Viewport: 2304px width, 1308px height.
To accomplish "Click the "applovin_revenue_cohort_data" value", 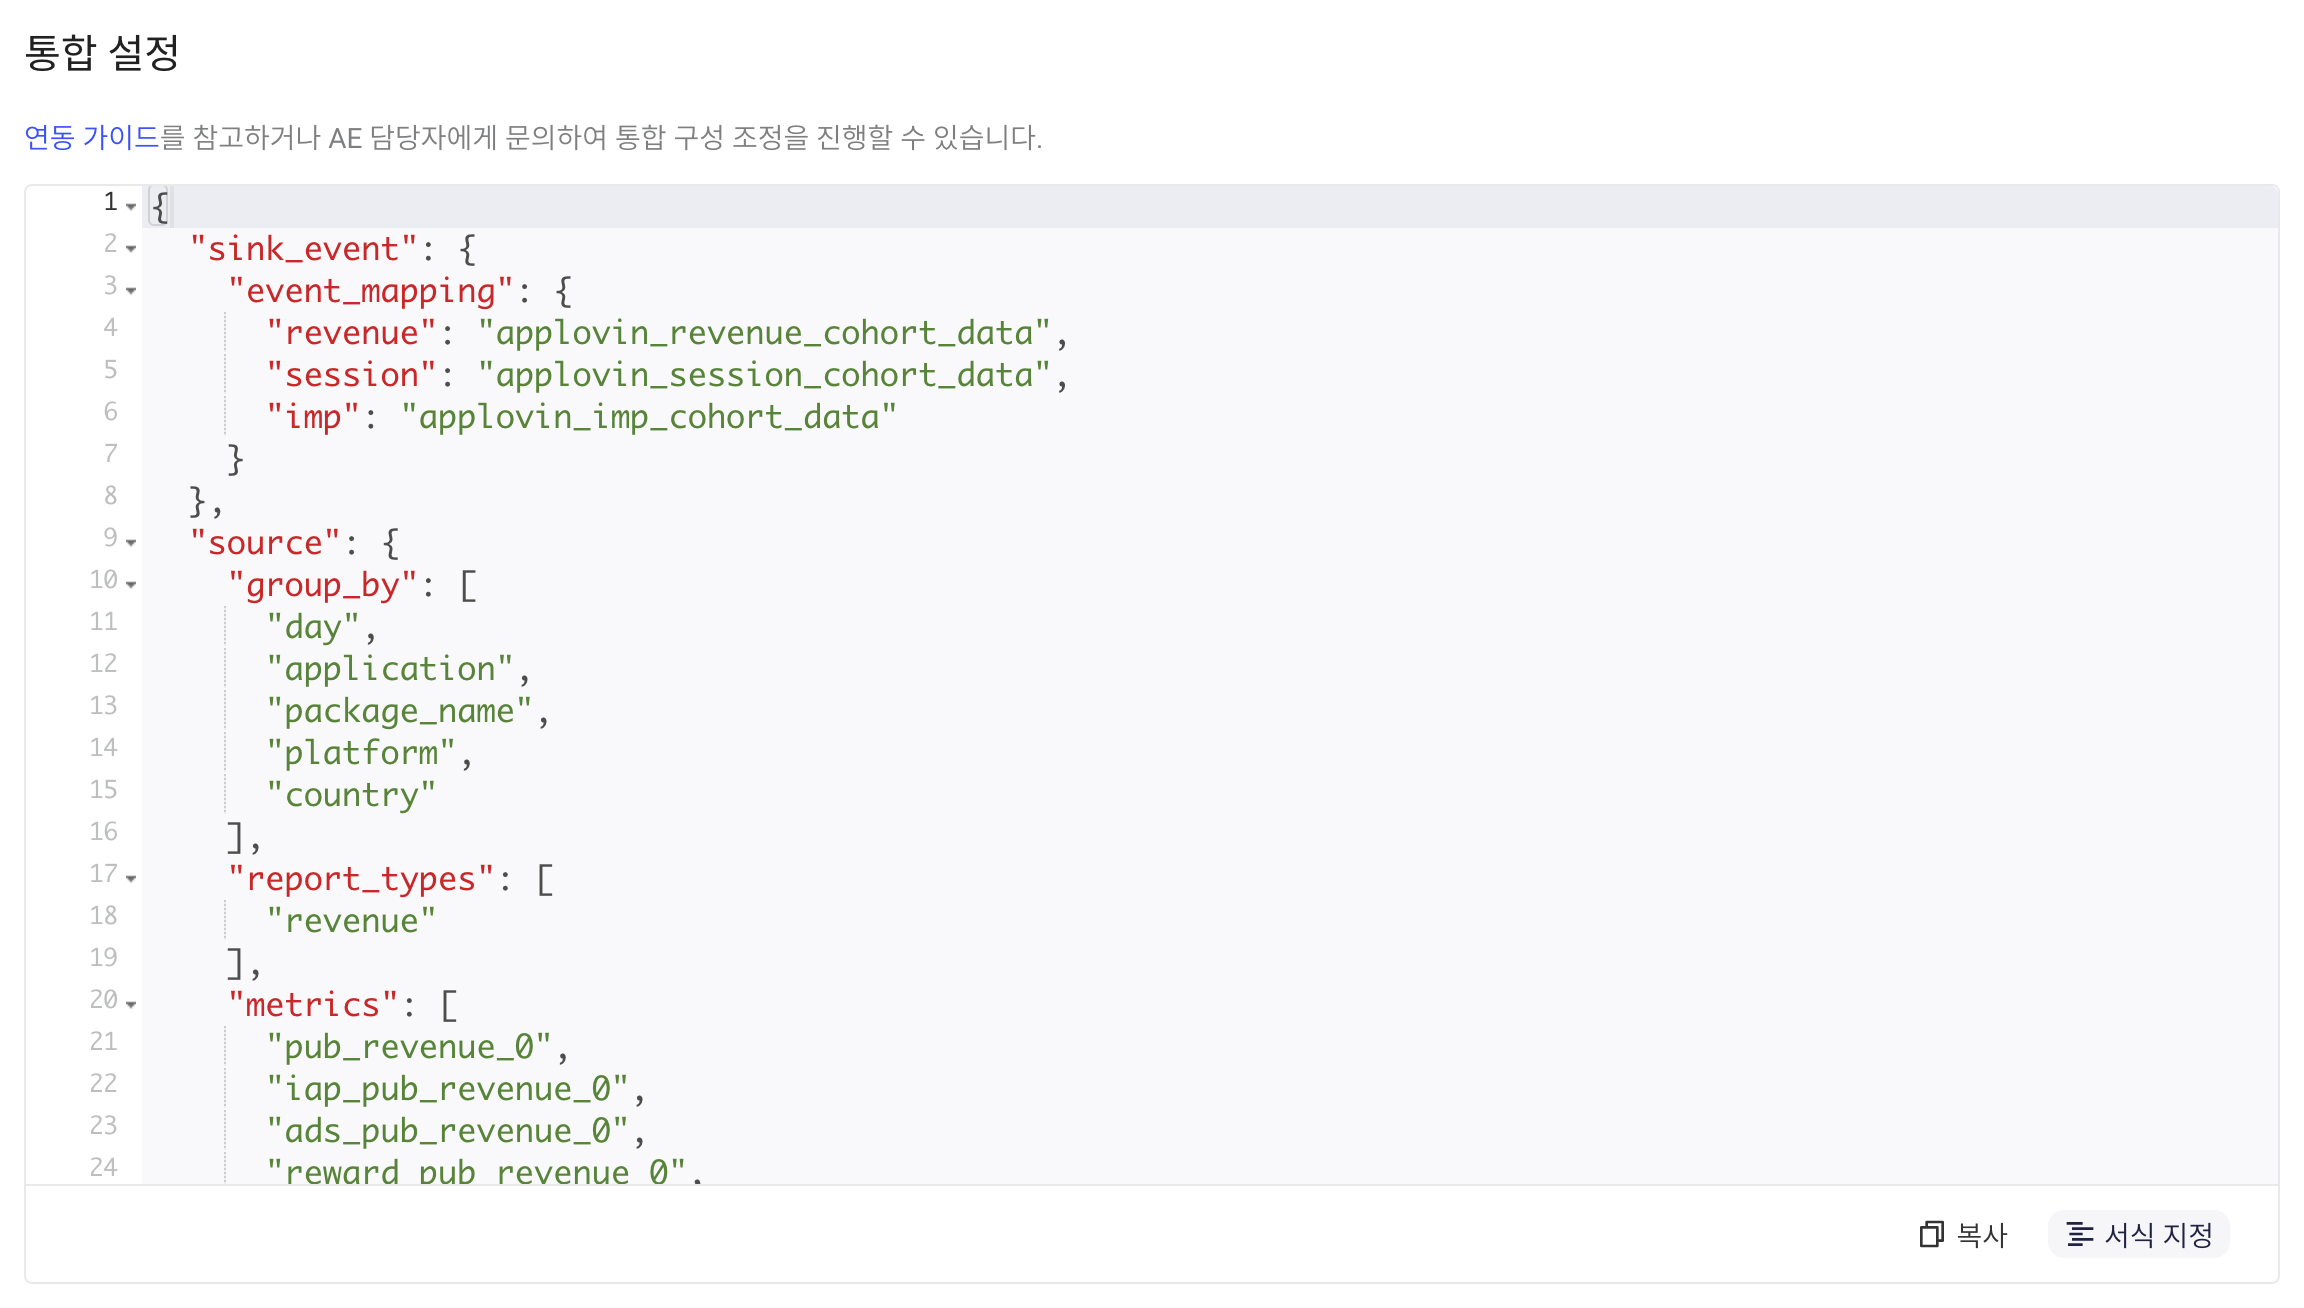I will (764, 332).
